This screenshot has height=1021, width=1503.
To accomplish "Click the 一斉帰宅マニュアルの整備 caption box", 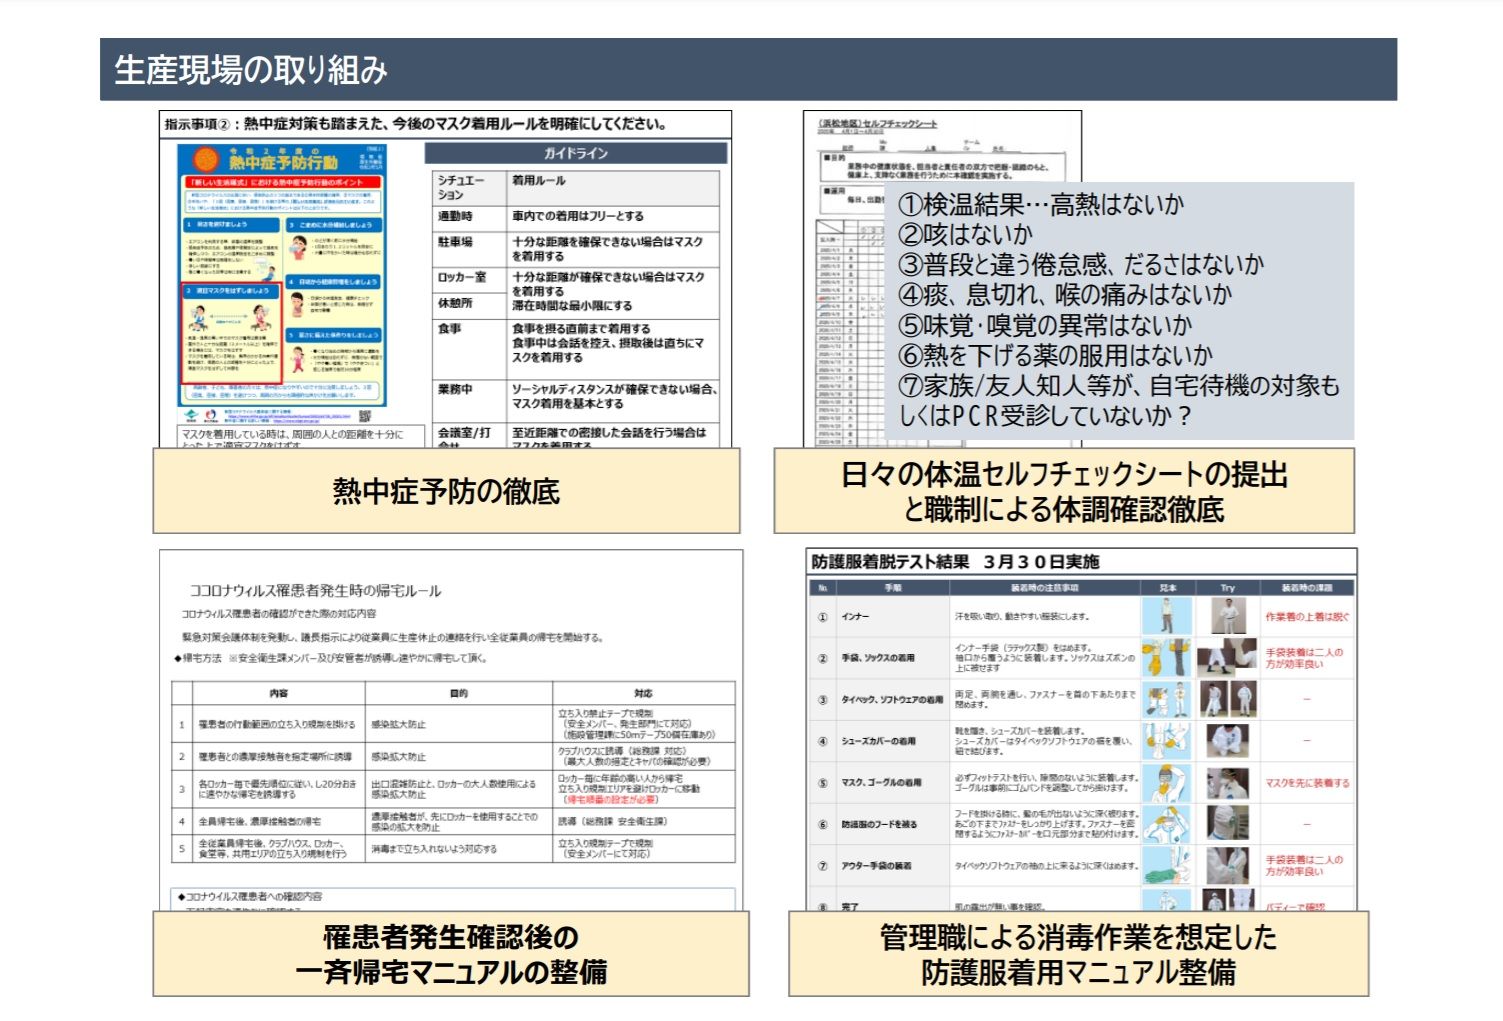I will [x=451, y=954].
